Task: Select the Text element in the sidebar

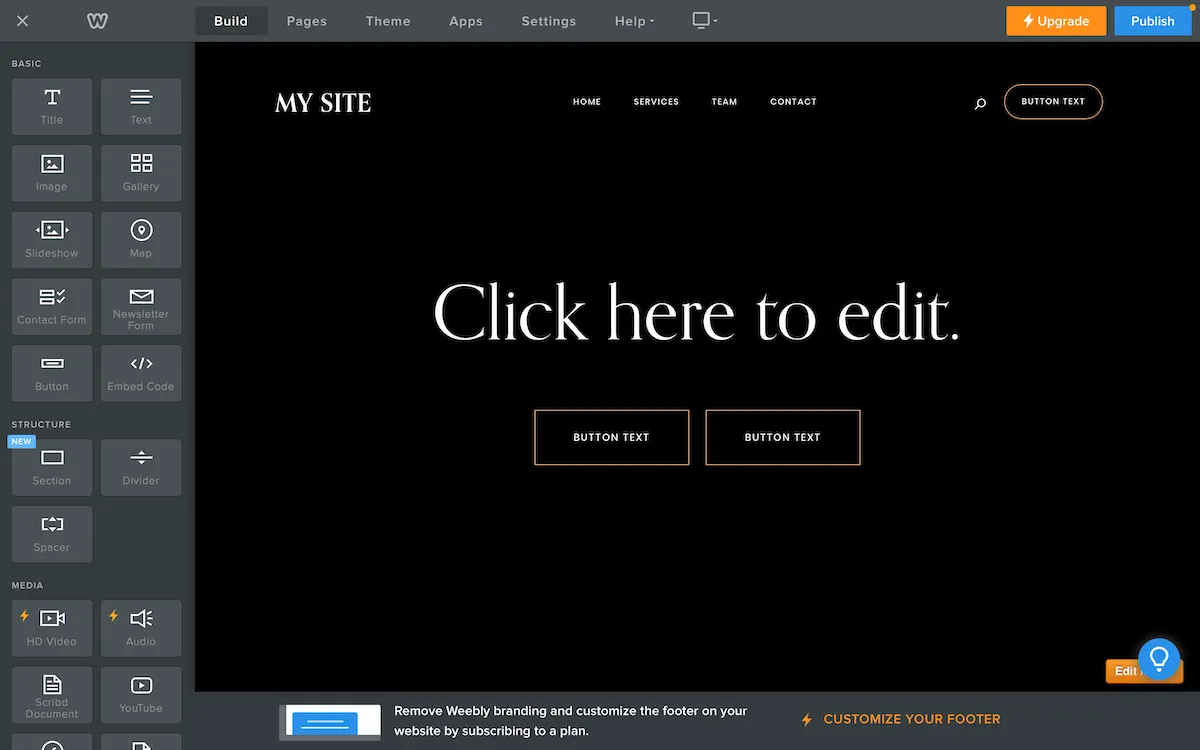Action: [141, 107]
